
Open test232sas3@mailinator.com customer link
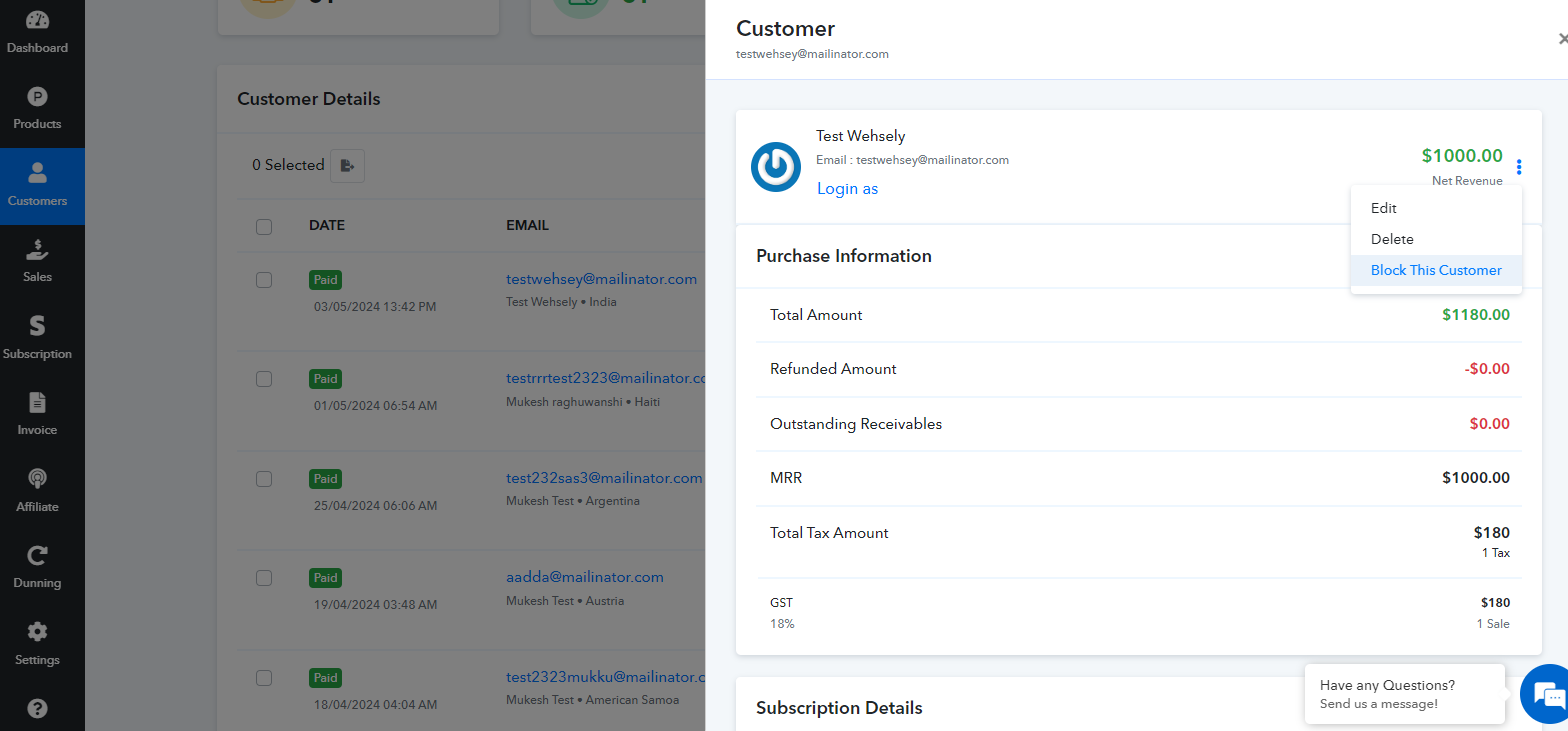[x=604, y=478]
